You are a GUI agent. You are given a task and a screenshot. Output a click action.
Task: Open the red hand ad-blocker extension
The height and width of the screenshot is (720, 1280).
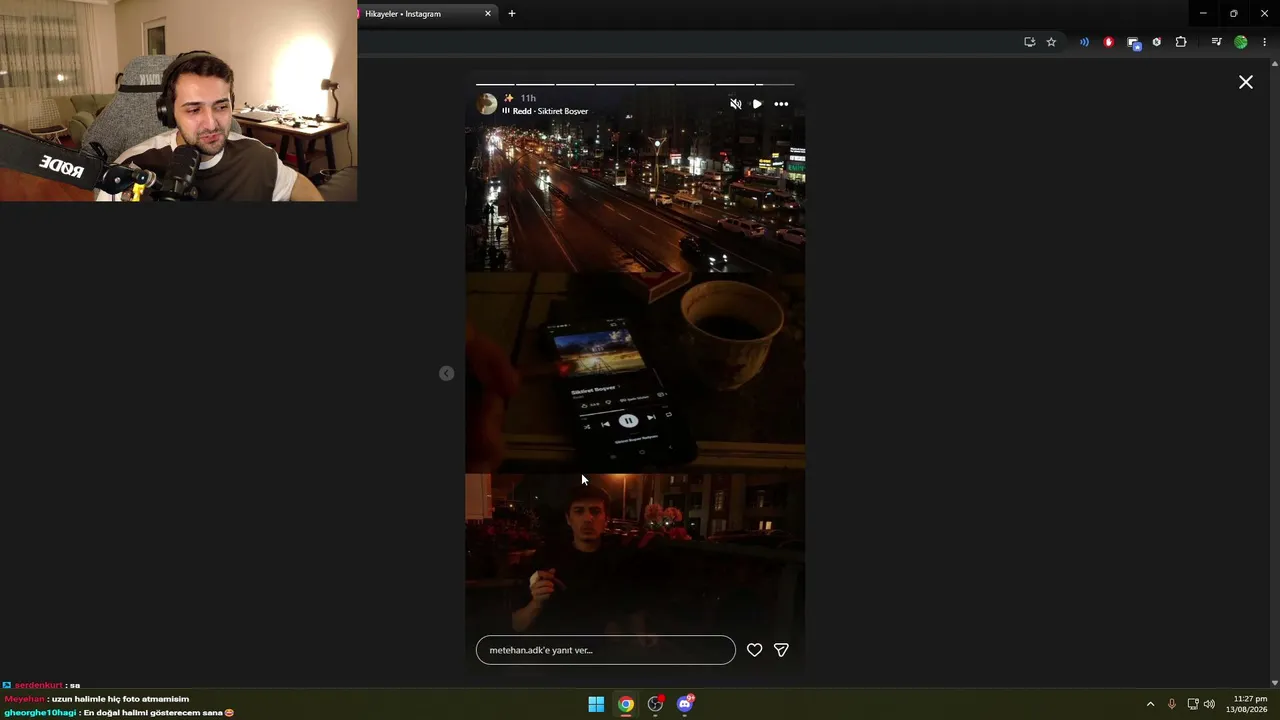[1108, 42]
